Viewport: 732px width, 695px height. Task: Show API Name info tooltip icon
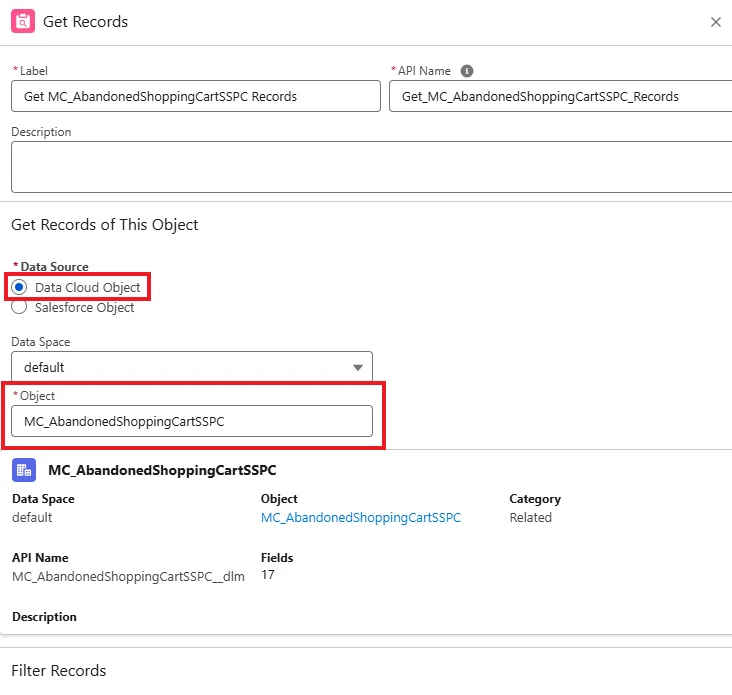coord(466,71)
